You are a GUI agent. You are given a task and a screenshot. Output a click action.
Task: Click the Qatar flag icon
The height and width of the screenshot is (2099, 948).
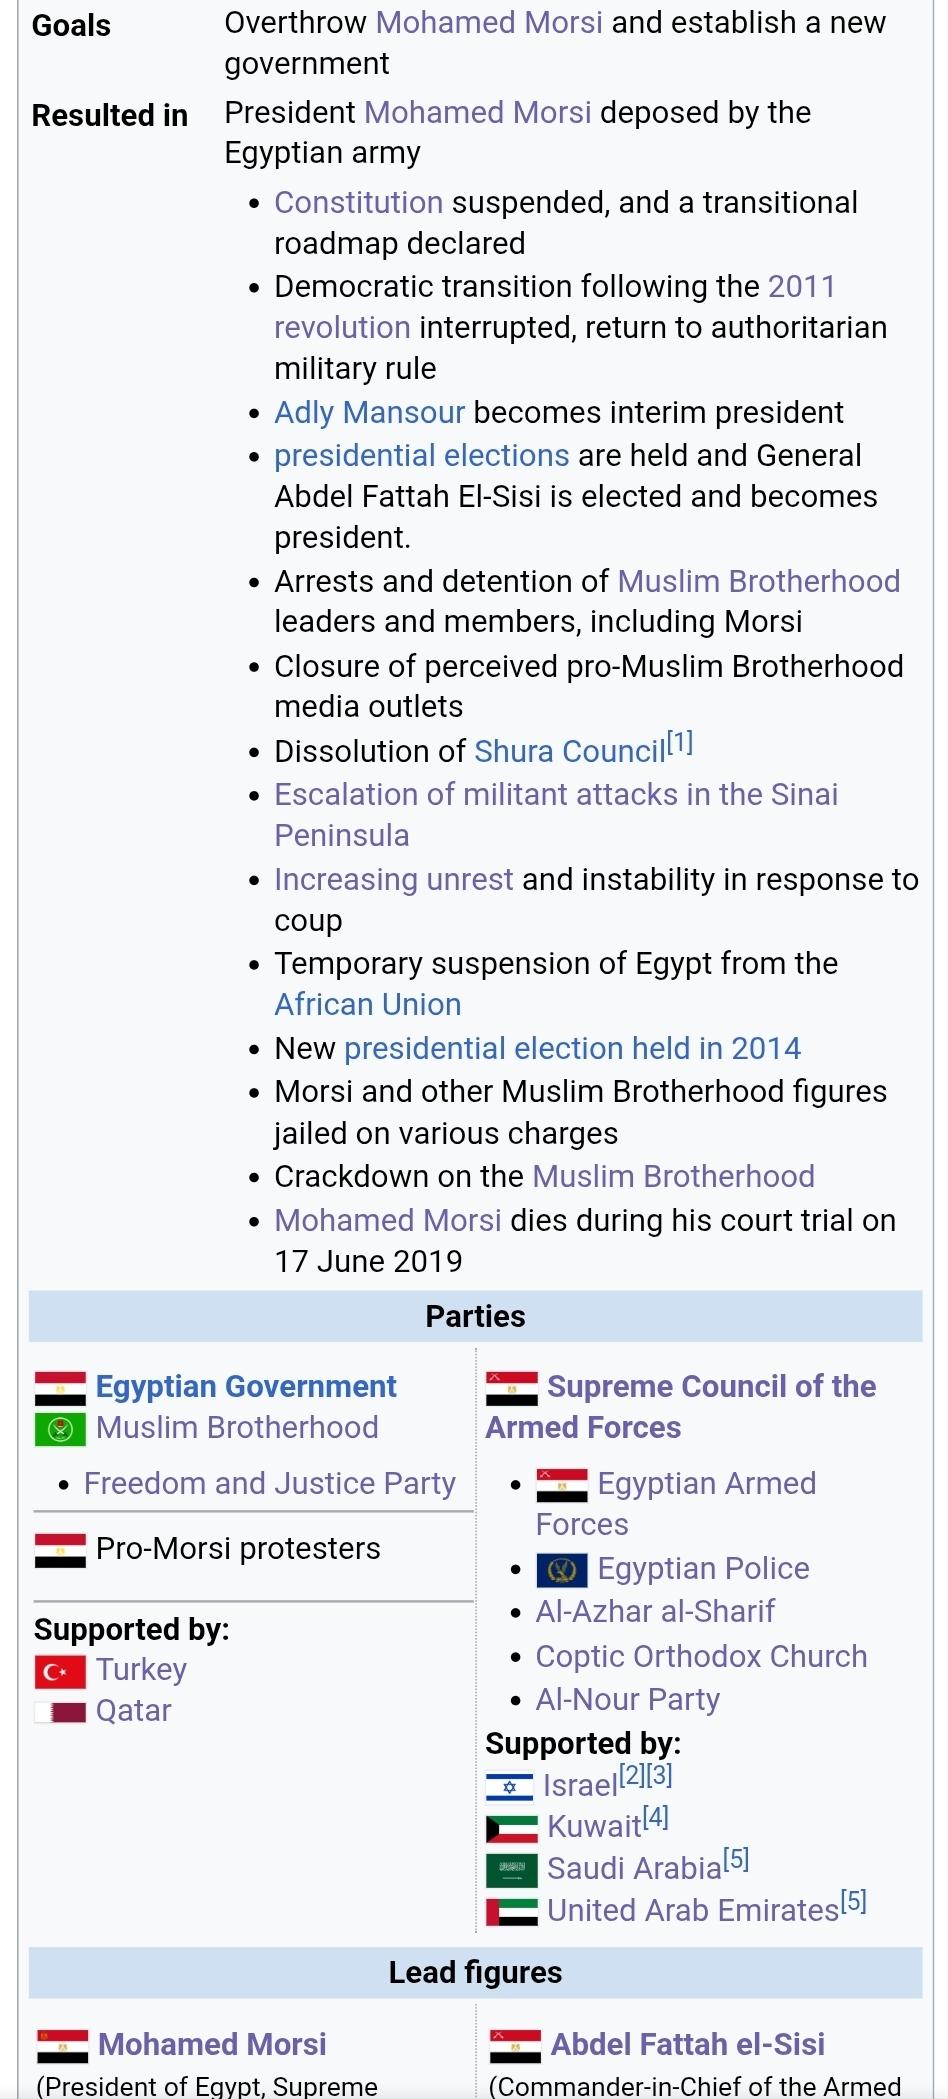tap(60, 1712)
